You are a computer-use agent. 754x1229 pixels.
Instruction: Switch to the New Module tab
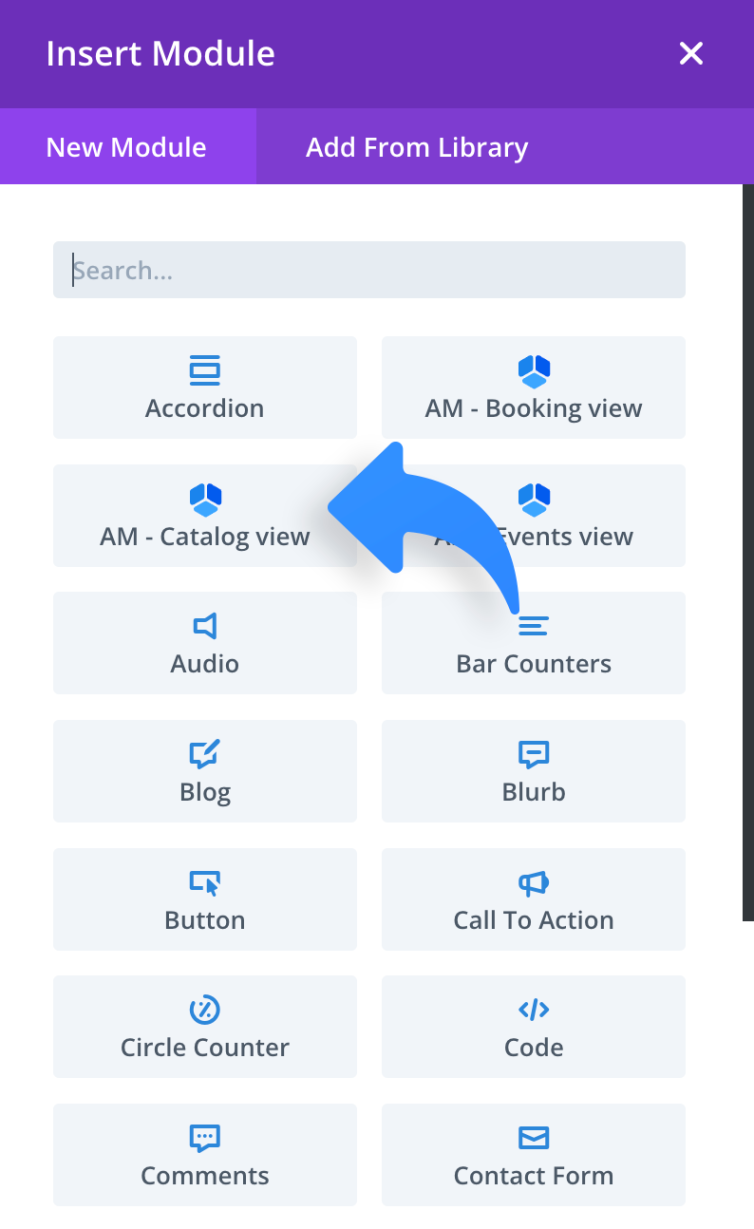127,147
